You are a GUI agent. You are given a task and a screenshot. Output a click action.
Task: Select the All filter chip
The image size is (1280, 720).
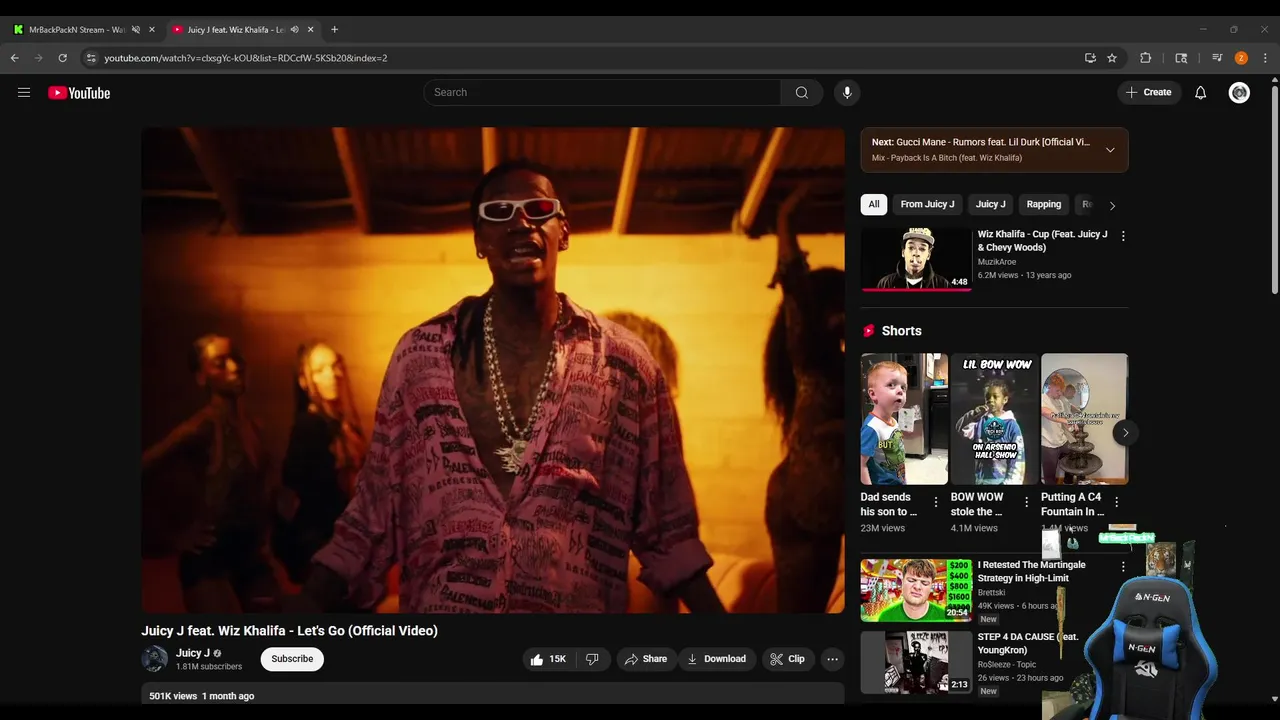pos(874,204)
